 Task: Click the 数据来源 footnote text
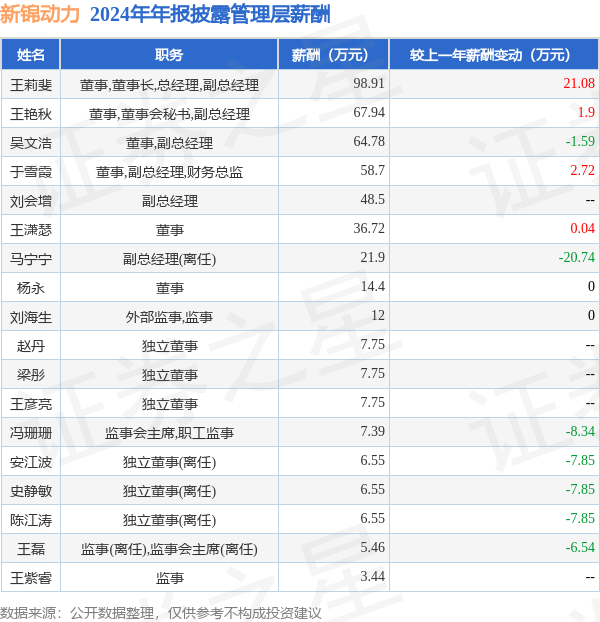160,613
